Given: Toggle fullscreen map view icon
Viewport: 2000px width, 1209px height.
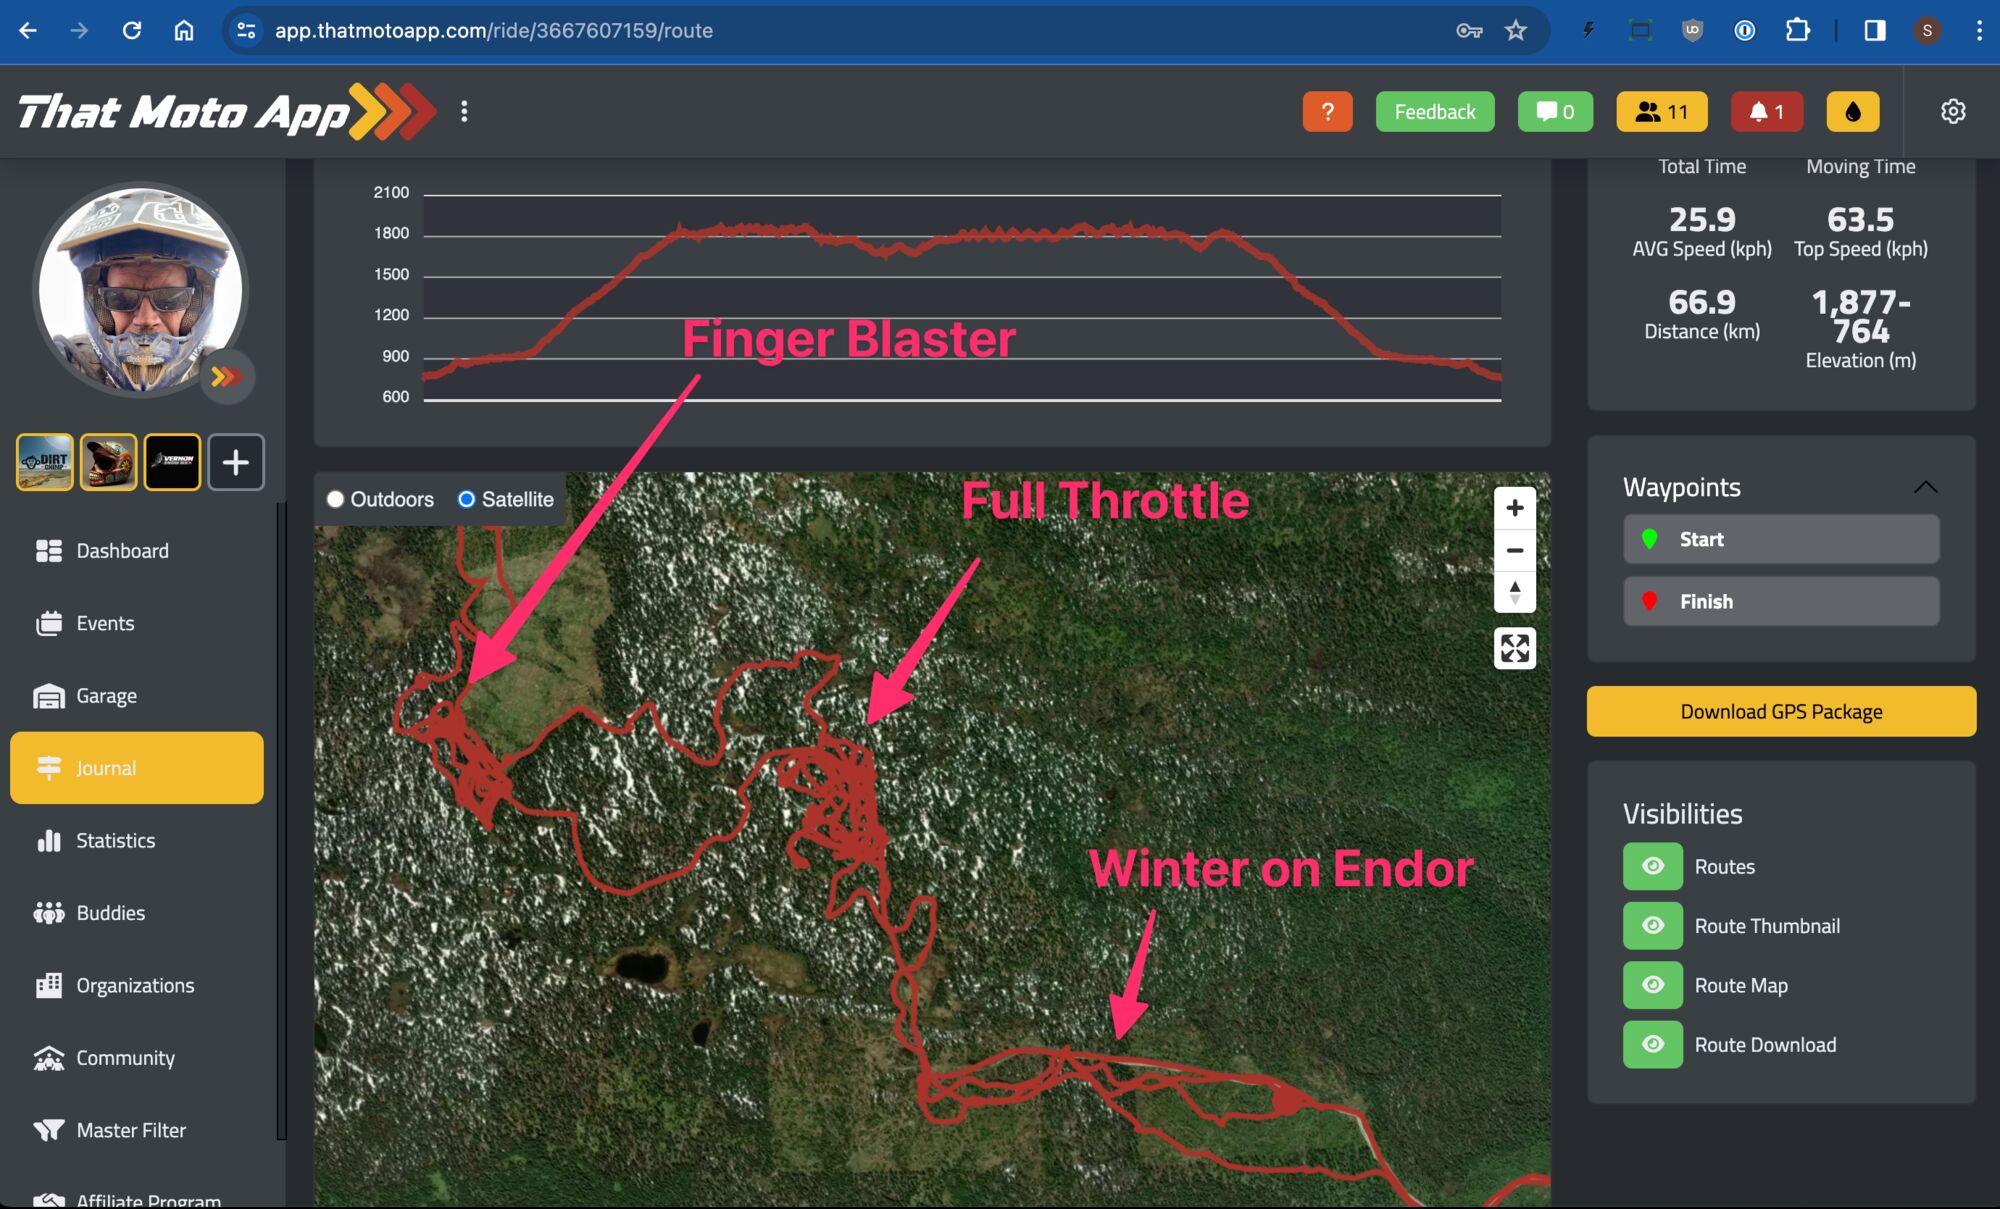Looking at the screenshot, I should 1514,648.
